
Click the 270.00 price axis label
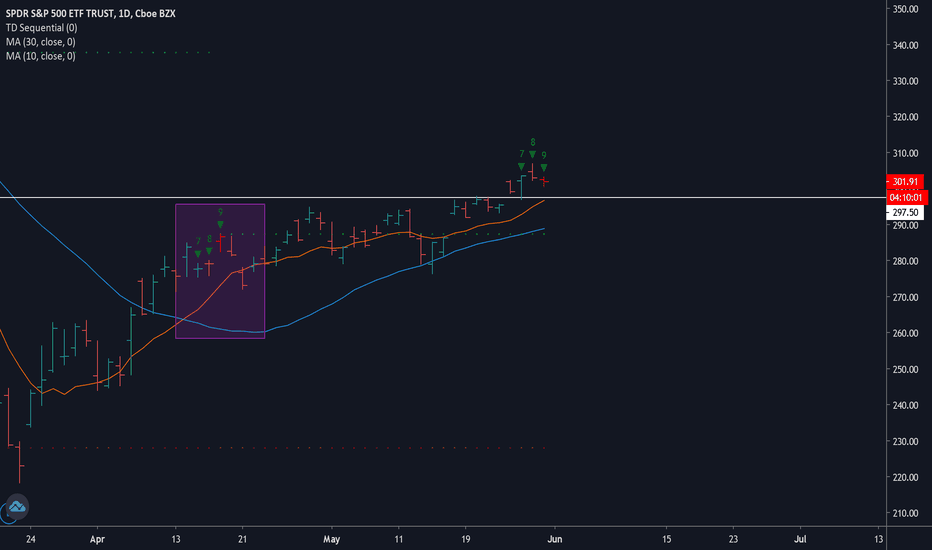pyautogui.click(x=905, y=297)
